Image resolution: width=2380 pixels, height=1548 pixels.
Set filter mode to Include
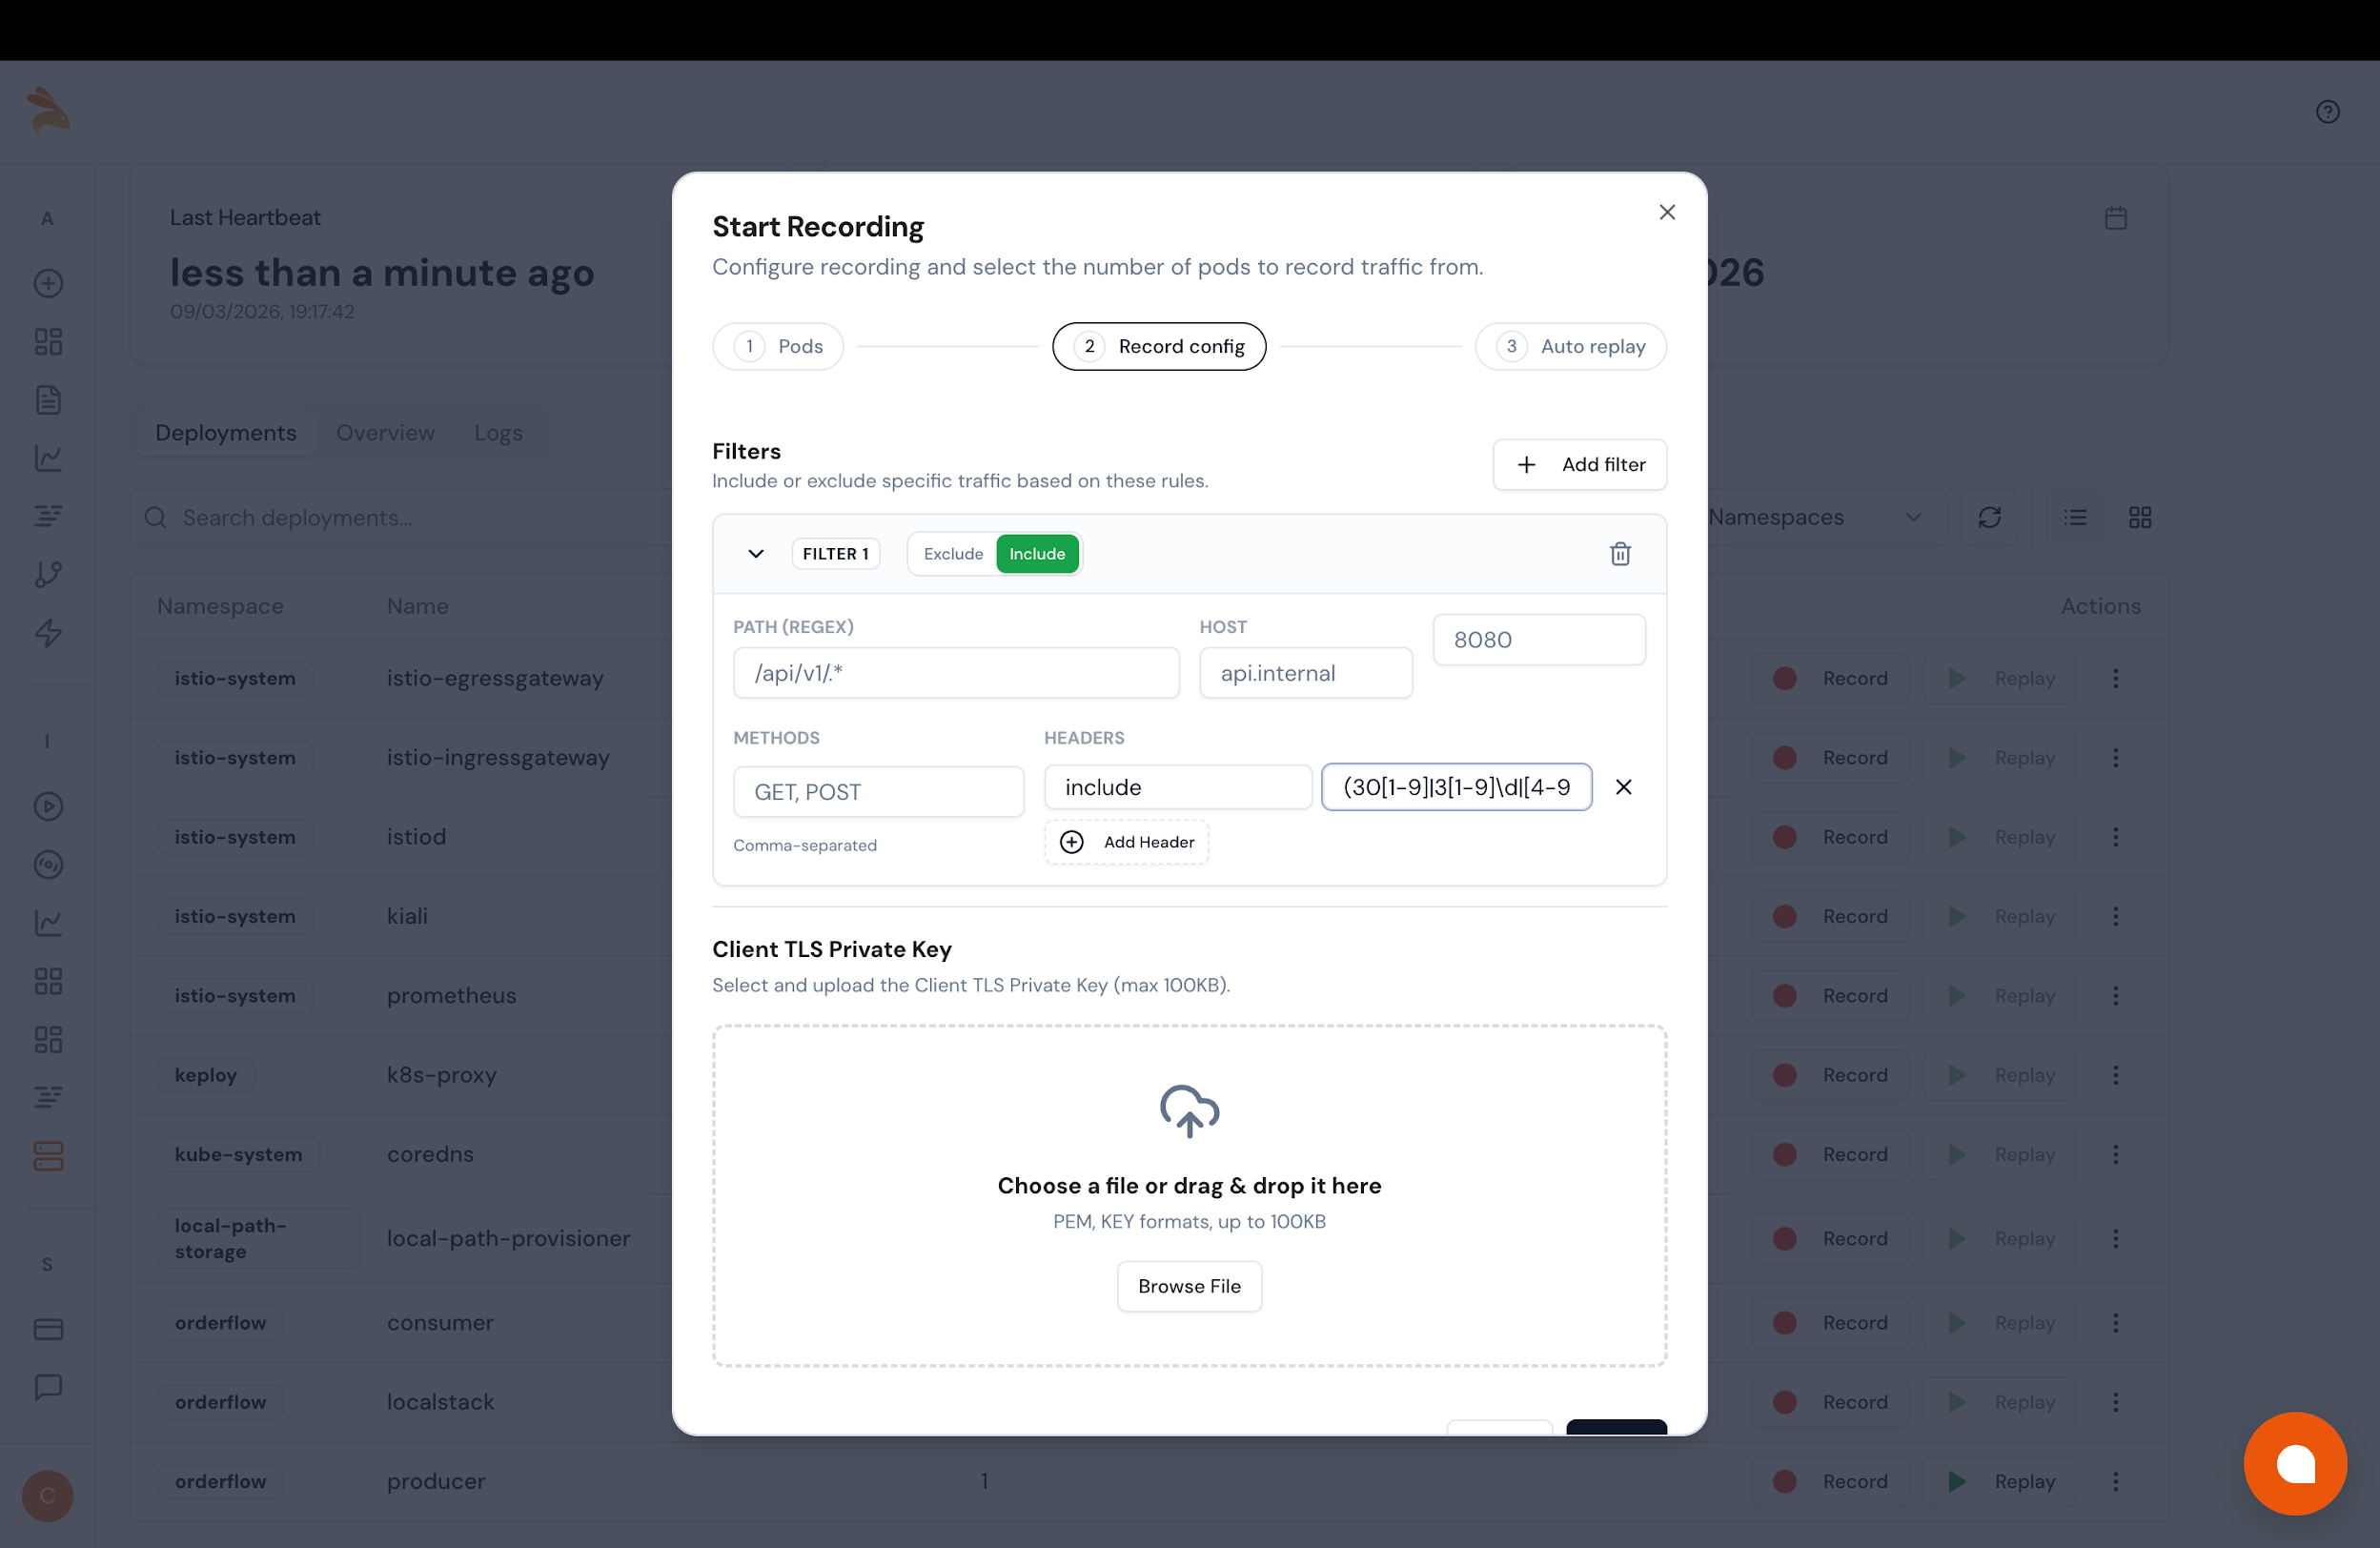pyautogui.click(x=1036, y=554)
